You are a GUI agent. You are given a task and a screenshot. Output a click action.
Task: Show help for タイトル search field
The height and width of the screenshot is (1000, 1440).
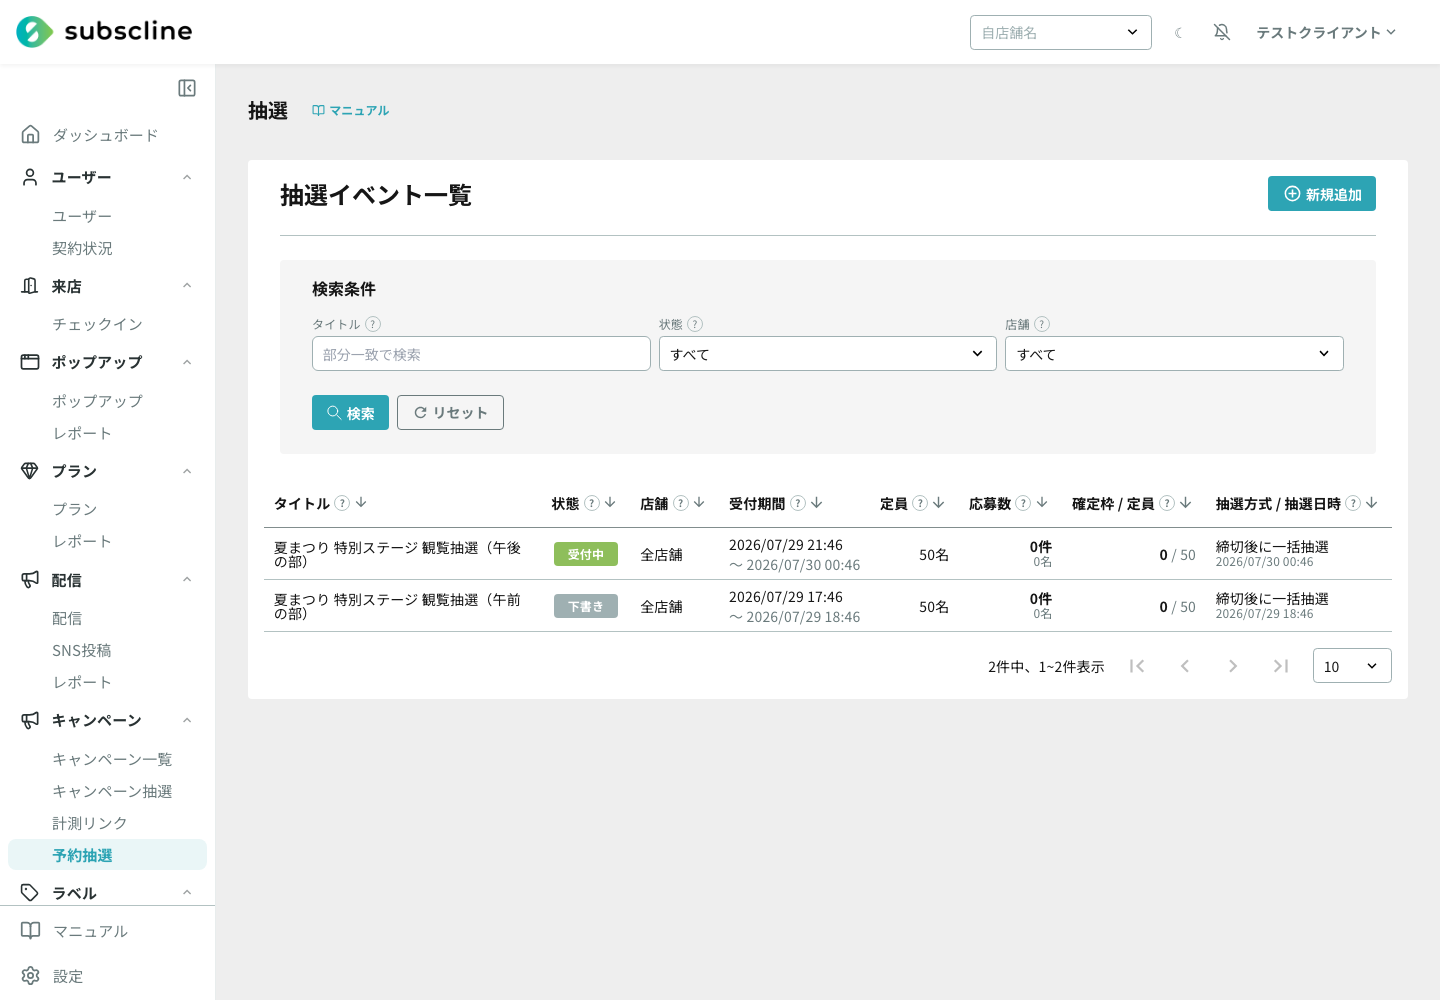point(373,324)
